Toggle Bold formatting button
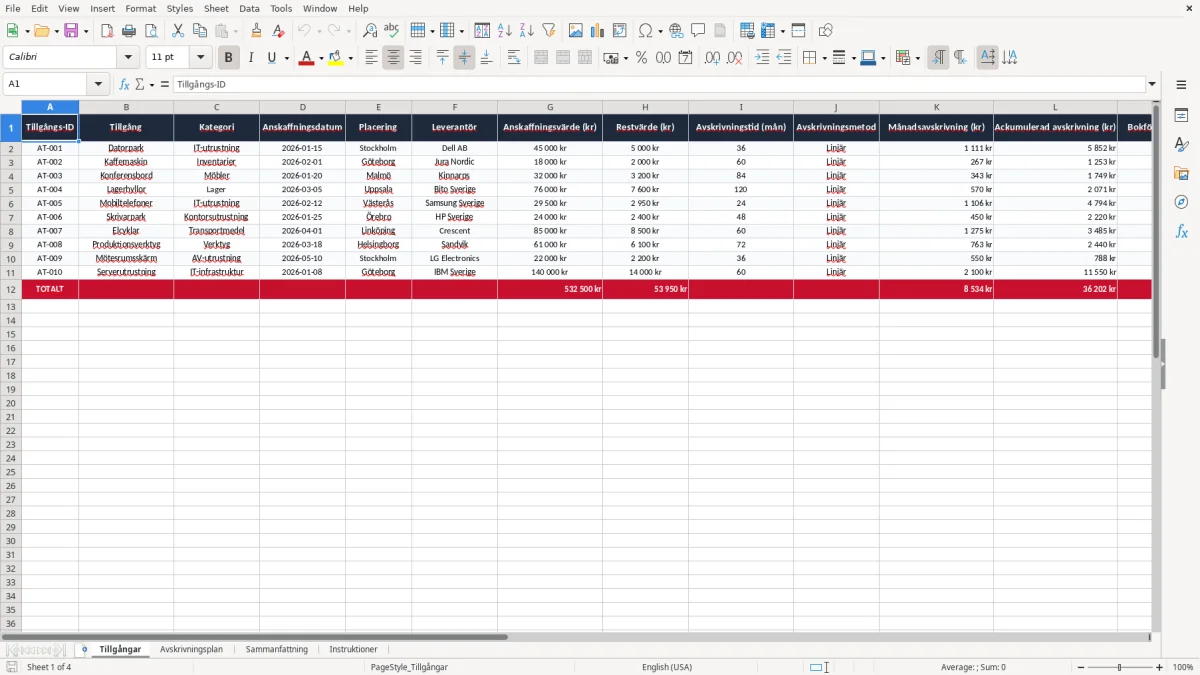This screenshot has width=1200, height=675. 228,58
